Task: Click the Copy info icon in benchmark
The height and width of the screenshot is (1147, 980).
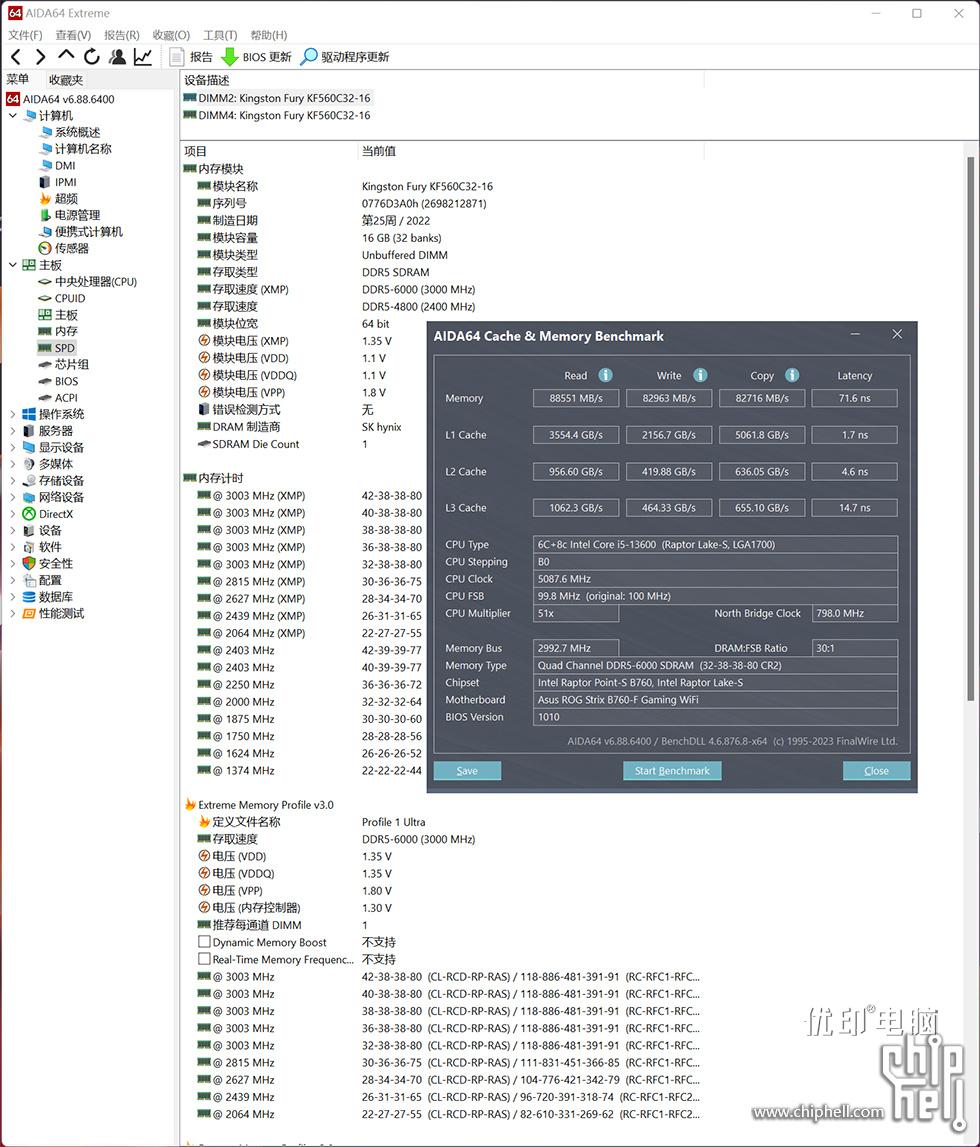Action: pos(792,375)
